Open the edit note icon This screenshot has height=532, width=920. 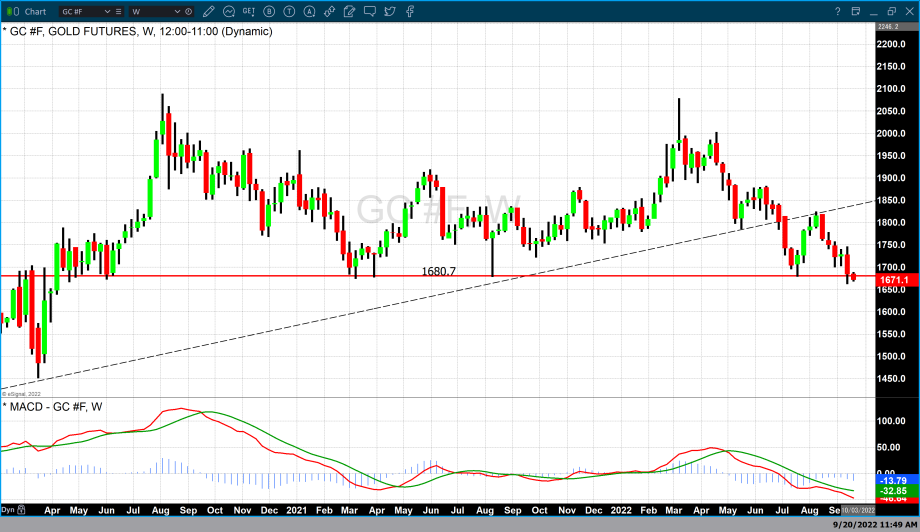point(350,11)
